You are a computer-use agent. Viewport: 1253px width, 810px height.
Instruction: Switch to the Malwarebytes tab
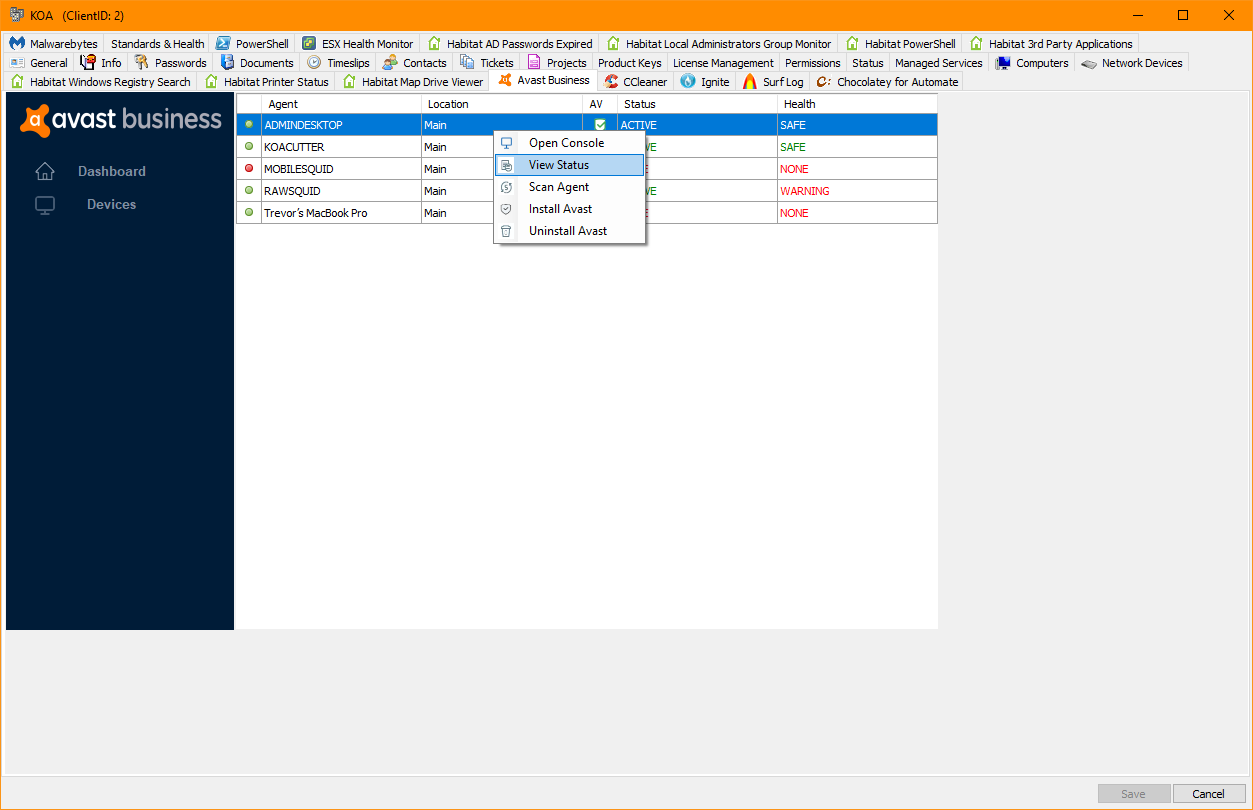pos(55,44)
